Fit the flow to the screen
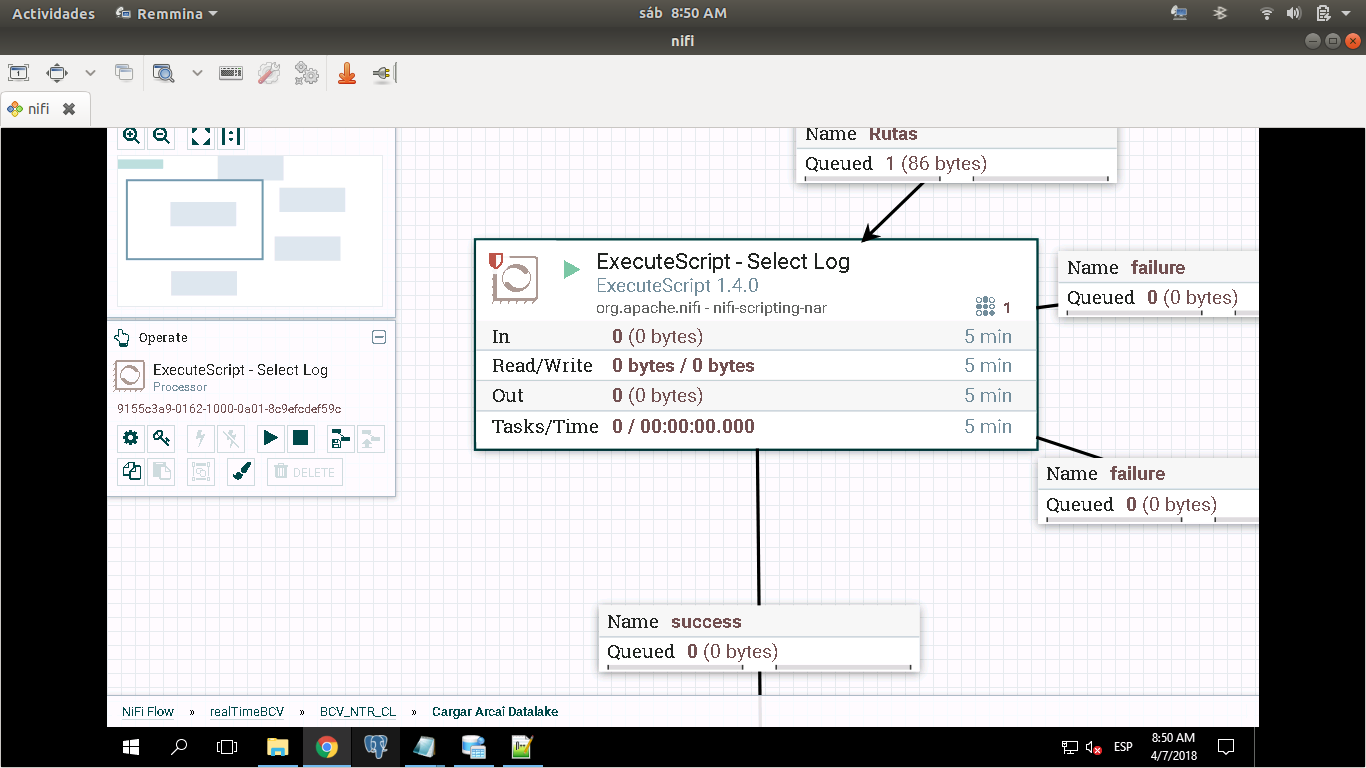The width and height of the screenshot is (1366, 768). (201, 137)
